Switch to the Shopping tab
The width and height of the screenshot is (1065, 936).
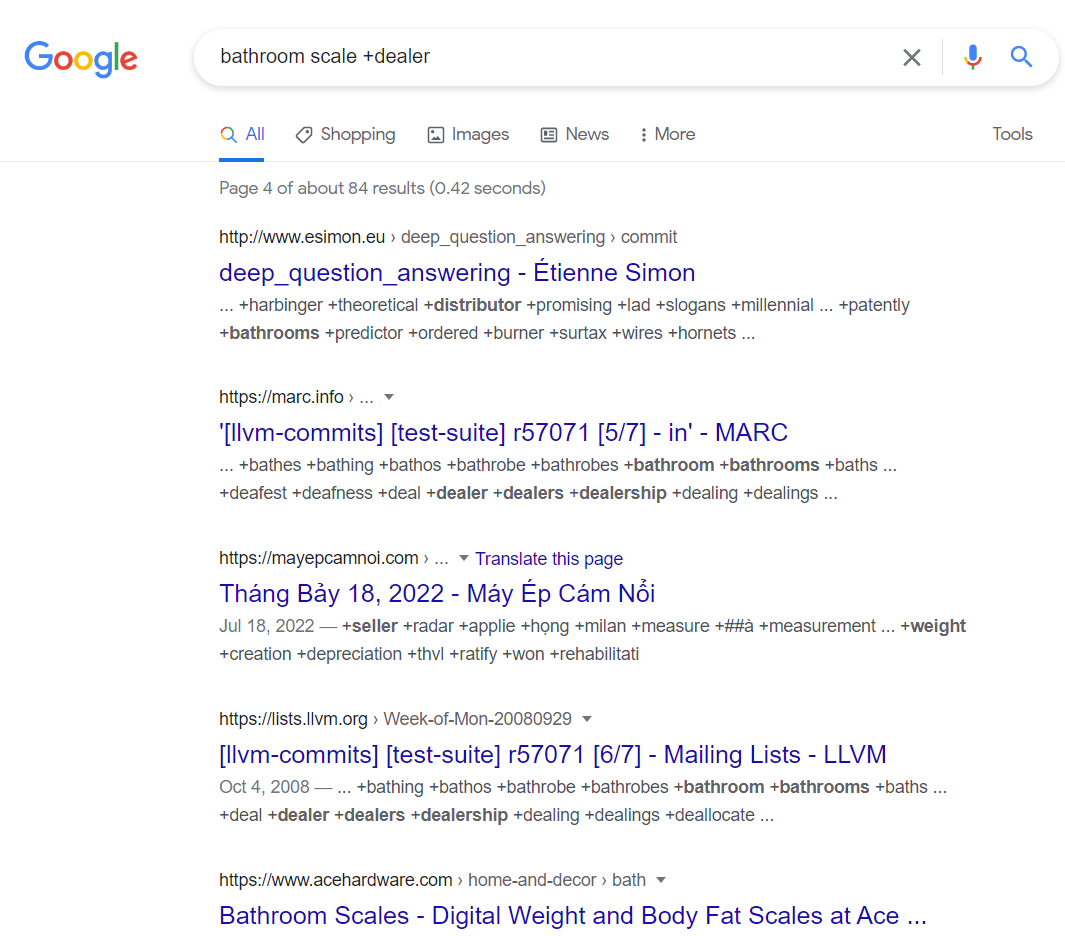coord(346,134)
